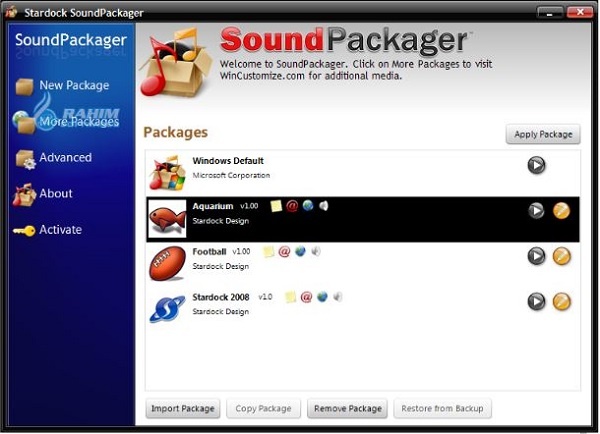This screenshot has width=600, height=434.
Task: Click the Remove Package button
Action: [x=347, y=409]
